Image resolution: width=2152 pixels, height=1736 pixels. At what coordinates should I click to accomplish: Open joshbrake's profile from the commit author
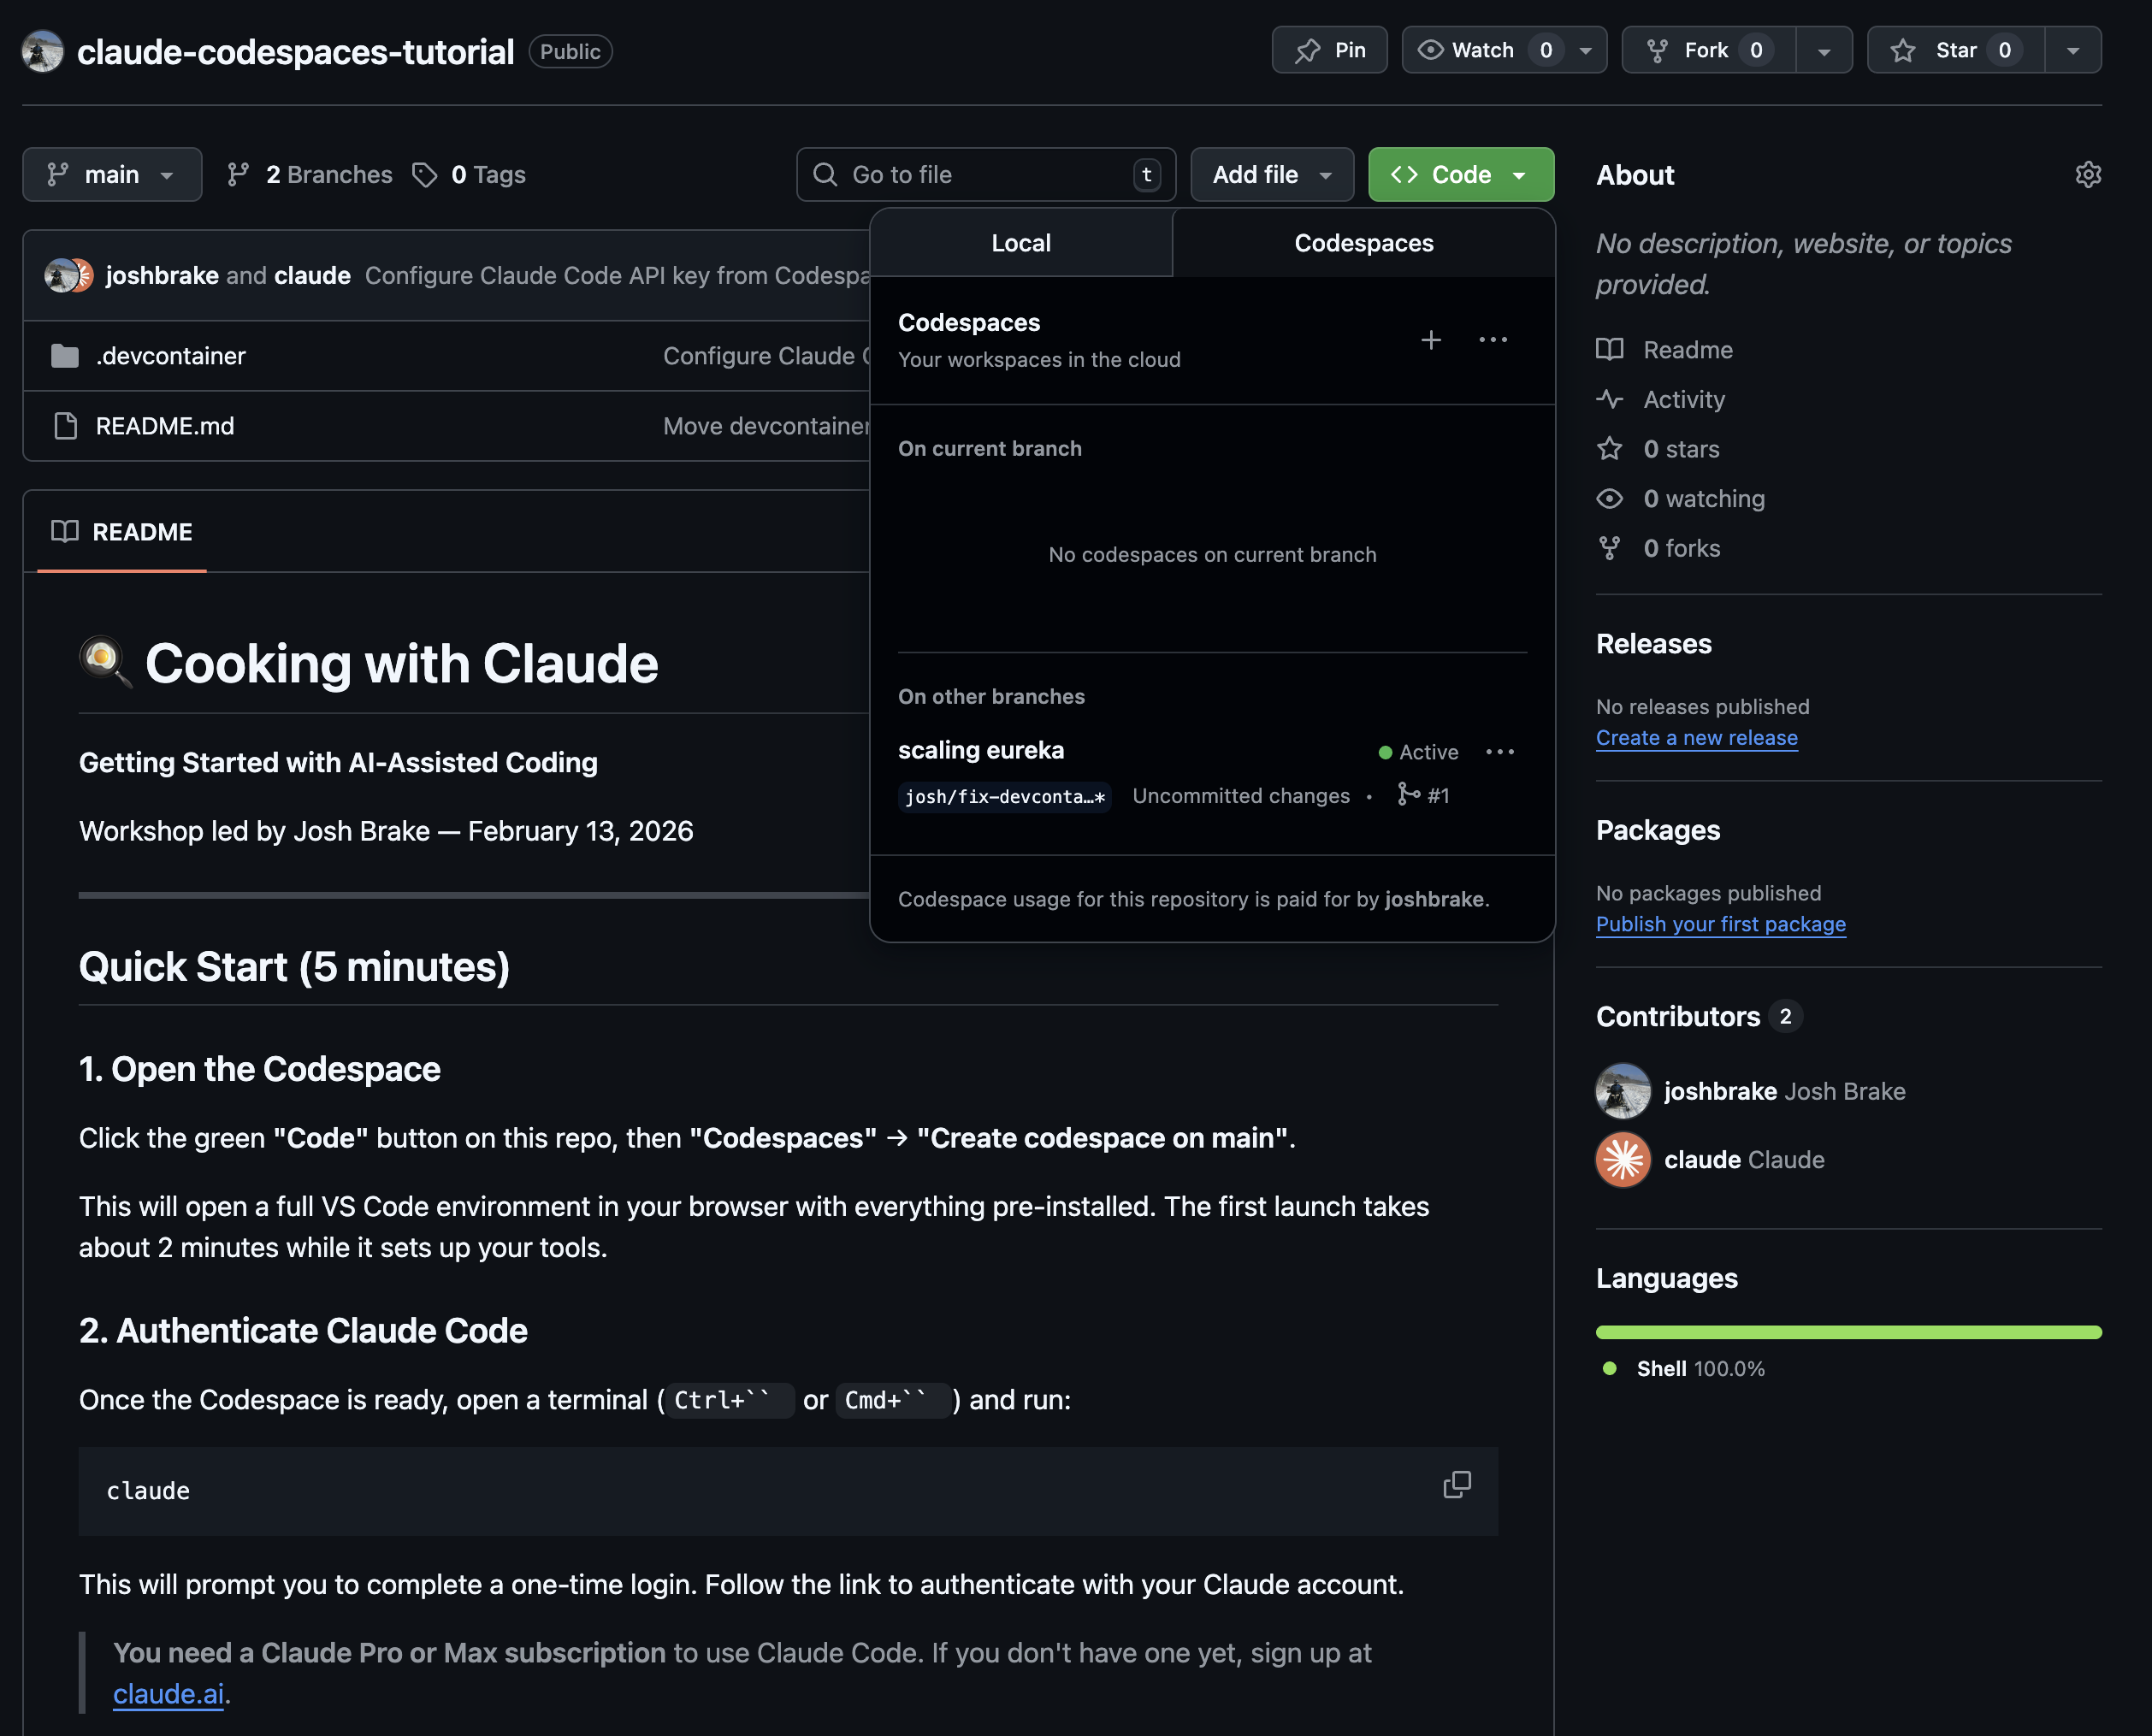point(162,275)
